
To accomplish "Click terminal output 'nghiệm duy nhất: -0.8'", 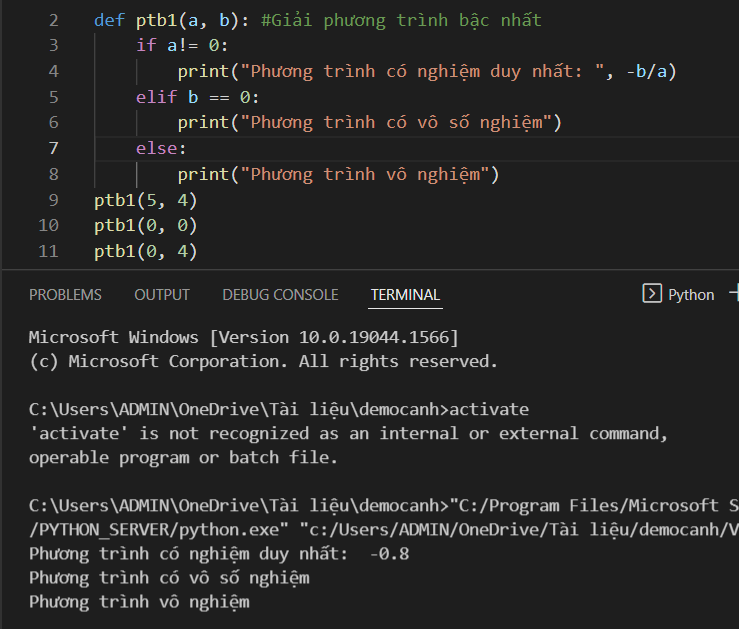I will click(299, 554).
